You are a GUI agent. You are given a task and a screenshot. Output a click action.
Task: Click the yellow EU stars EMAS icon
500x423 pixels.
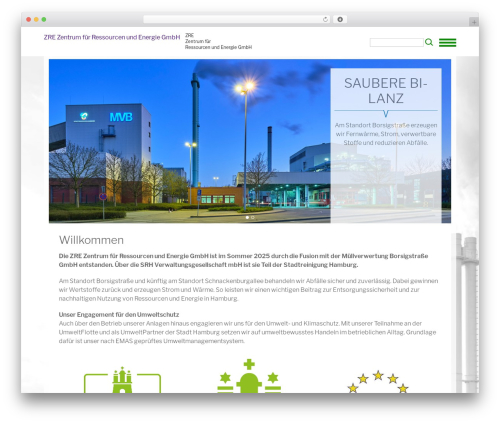378,382
